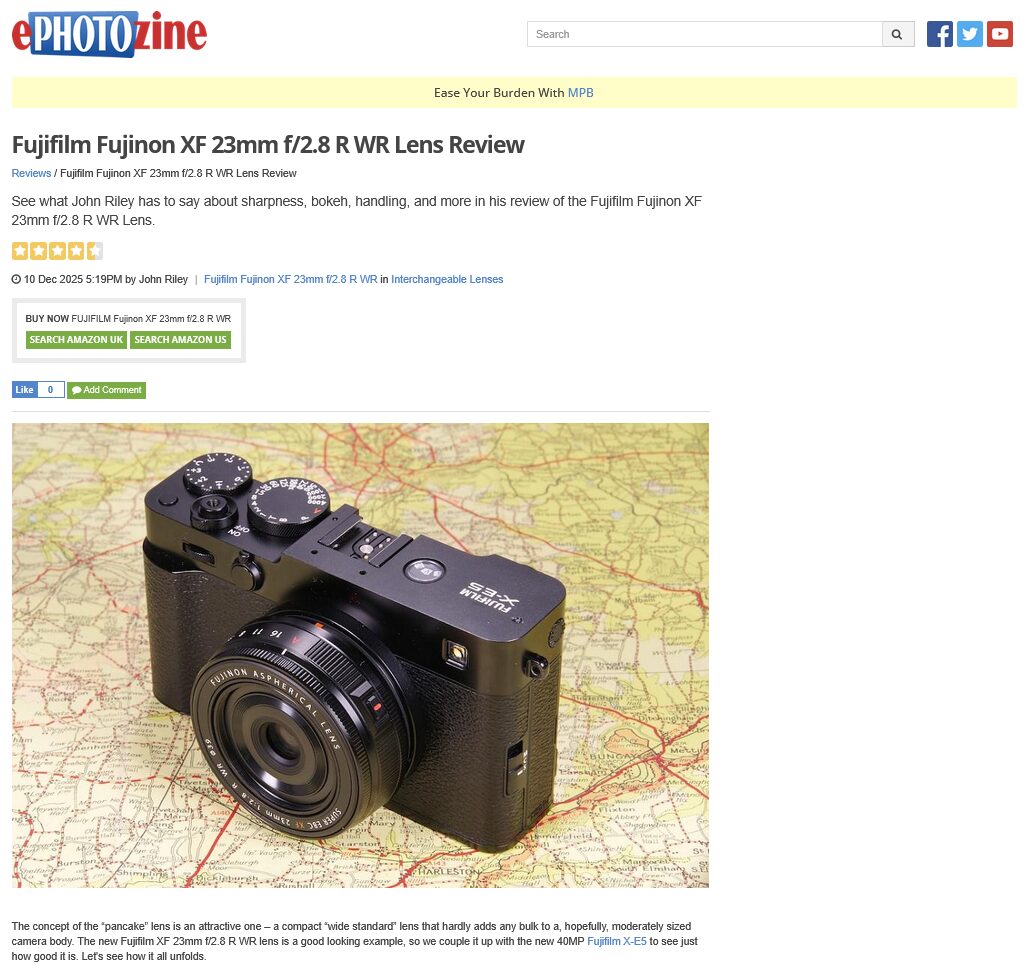Open the ePHOTOzine Twitter icon
This screenshot has height=971, width=1027.
pos(969,34)
